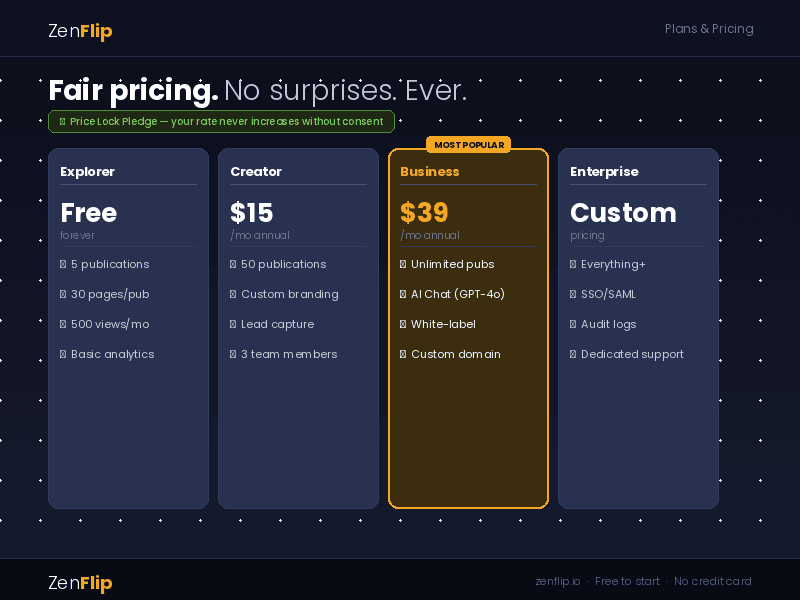The height and width of the screenshot is (600, 800).
Task: Open the zenflip.io footer link
Action: pyautogui.click(x=557, y=582)
